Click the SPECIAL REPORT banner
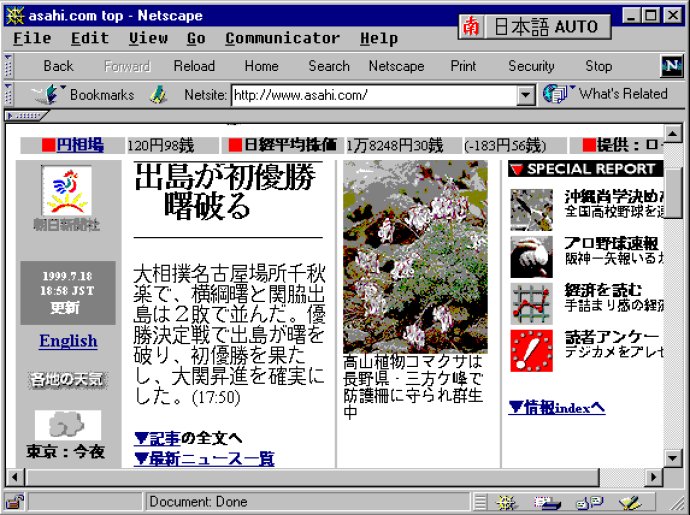 coord(585,169)
